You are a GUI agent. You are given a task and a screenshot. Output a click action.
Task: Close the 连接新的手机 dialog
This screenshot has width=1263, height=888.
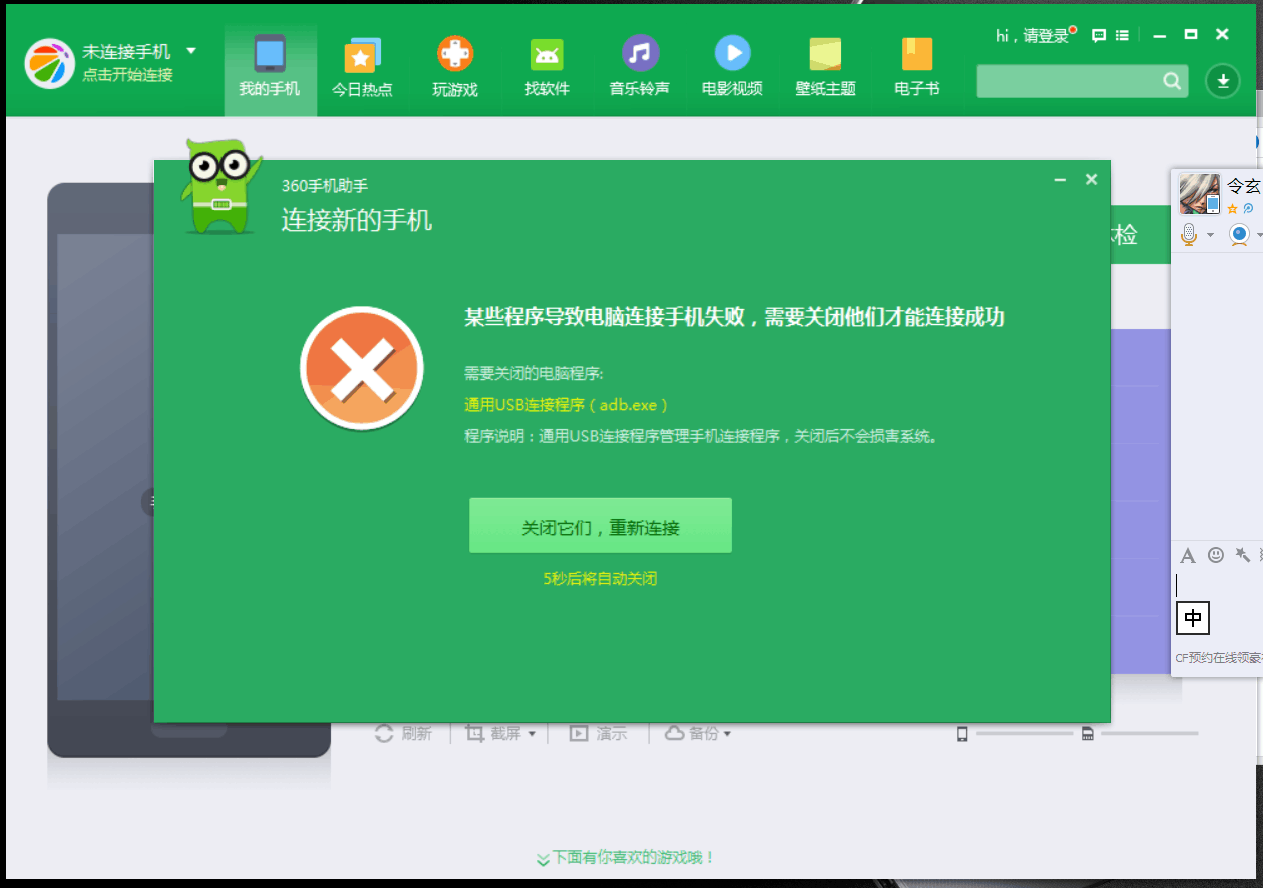click(x=1091, y=180)
